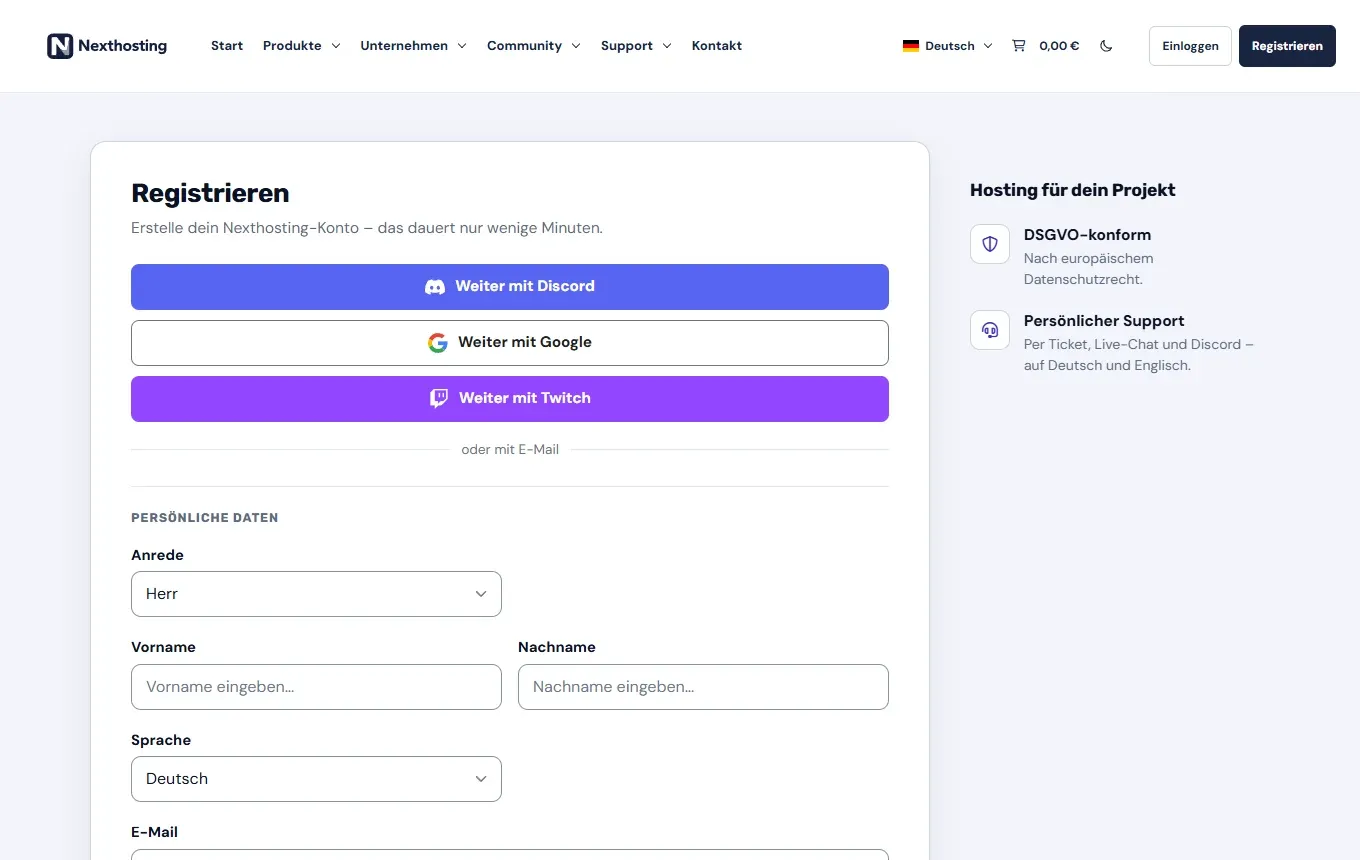This screenshot has width=1360, height=860.
Task: Click the Persönlicher Support headset icon
Action: click(x=990, y=330)
